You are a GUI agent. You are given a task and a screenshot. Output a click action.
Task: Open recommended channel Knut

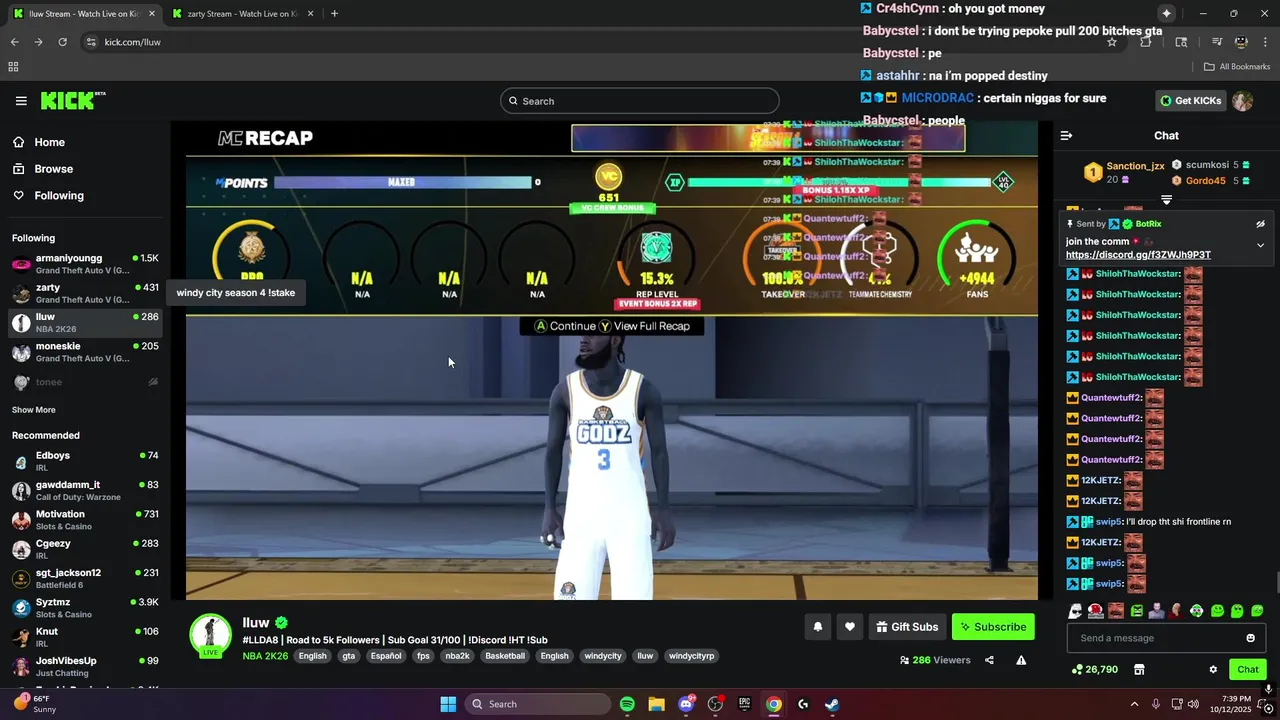click(x=85, y=637)
